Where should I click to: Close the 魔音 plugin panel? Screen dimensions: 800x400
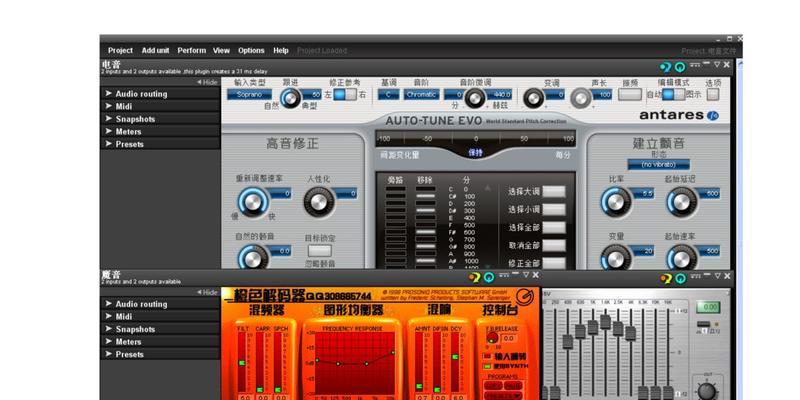[x=535, y=275]
